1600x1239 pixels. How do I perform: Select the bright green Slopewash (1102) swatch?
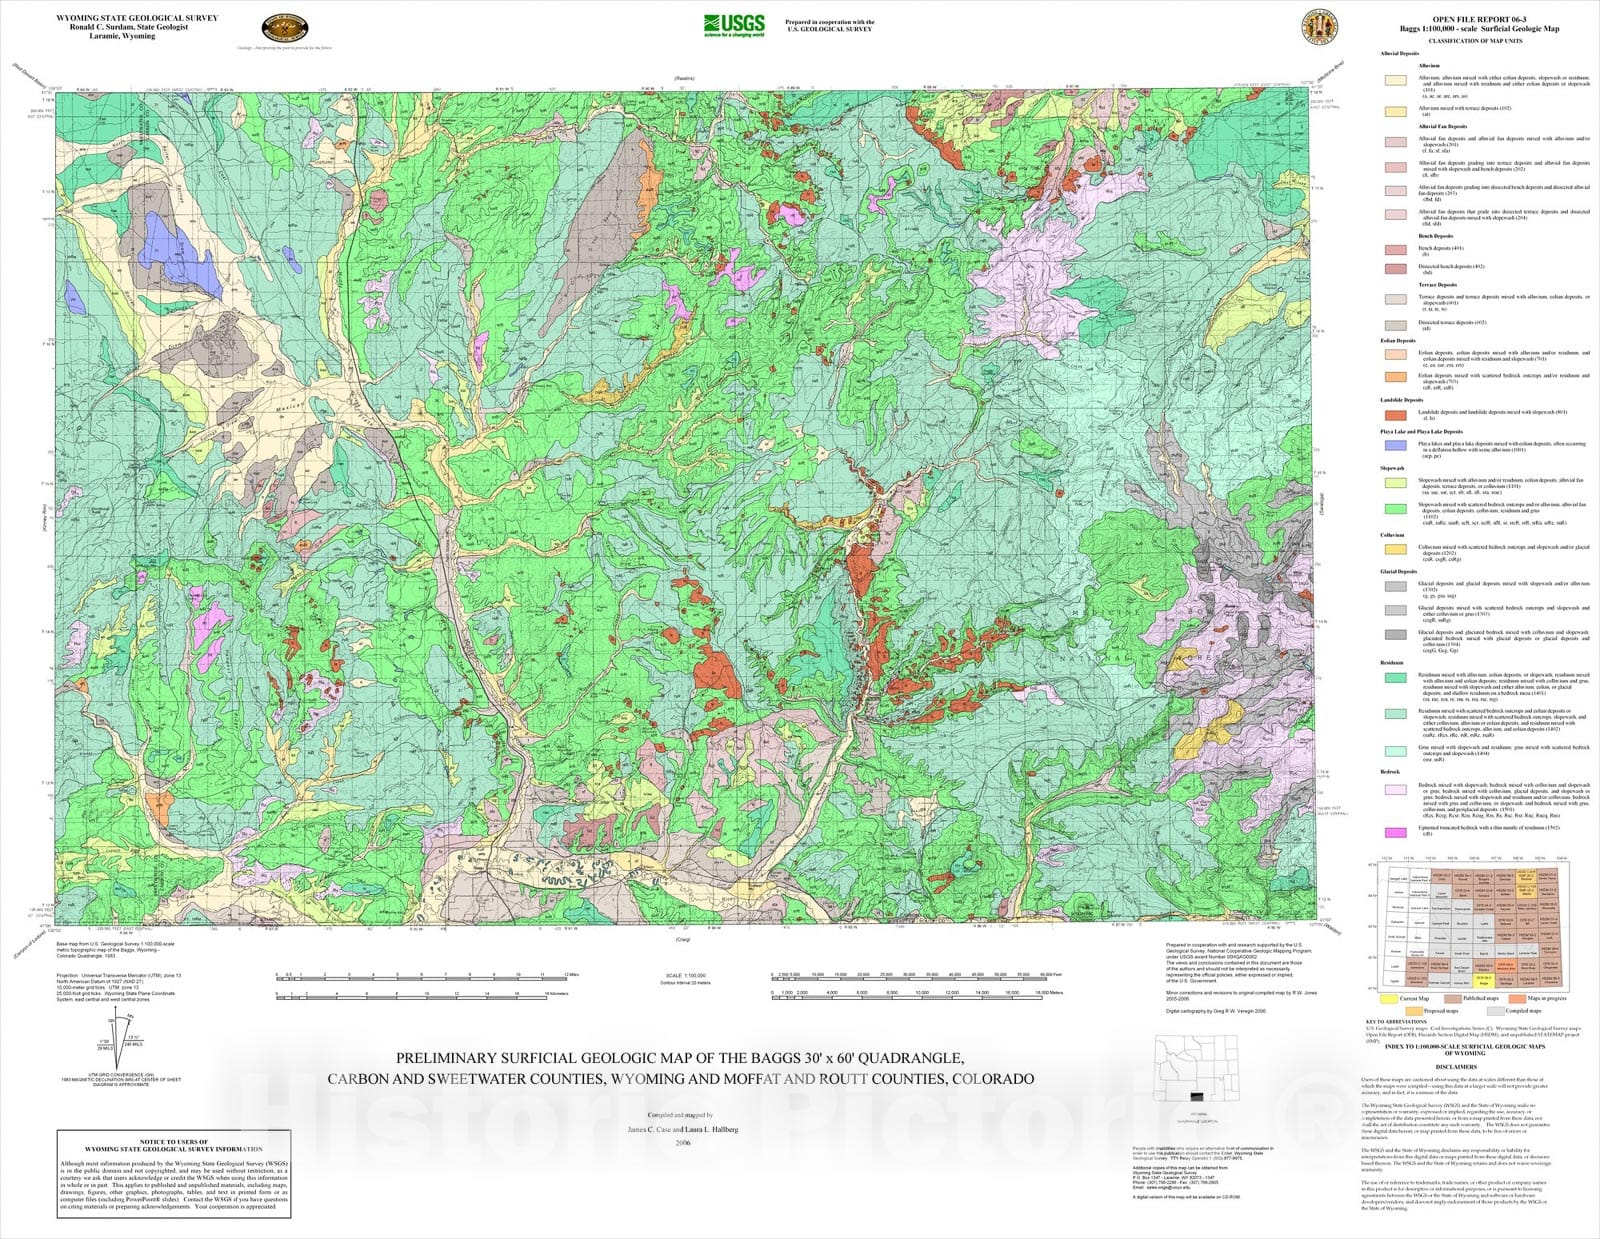(1395, 509)
